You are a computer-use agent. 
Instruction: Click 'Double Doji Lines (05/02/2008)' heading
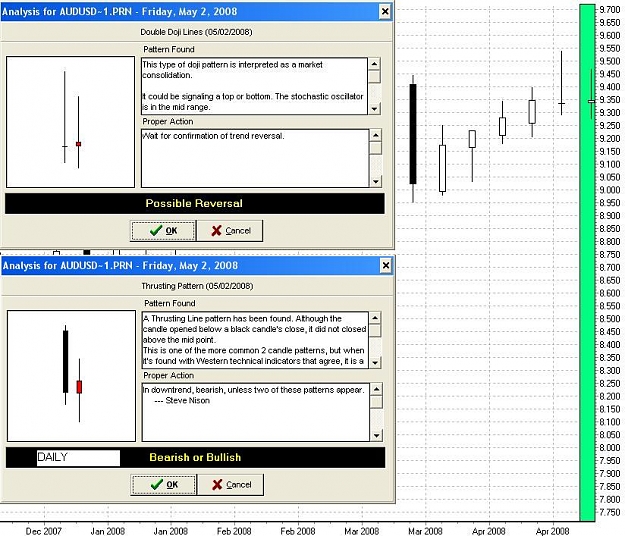[x=196, y=32]
